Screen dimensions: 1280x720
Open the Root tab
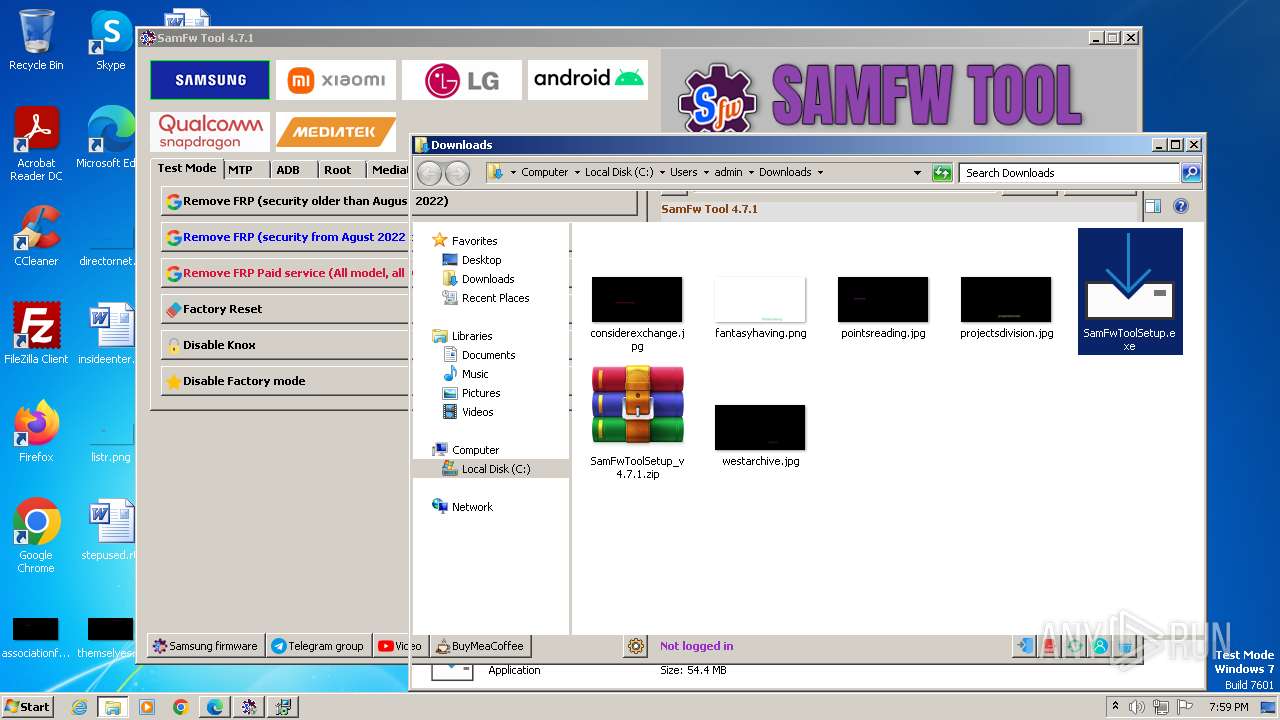(x=342, y=169)
